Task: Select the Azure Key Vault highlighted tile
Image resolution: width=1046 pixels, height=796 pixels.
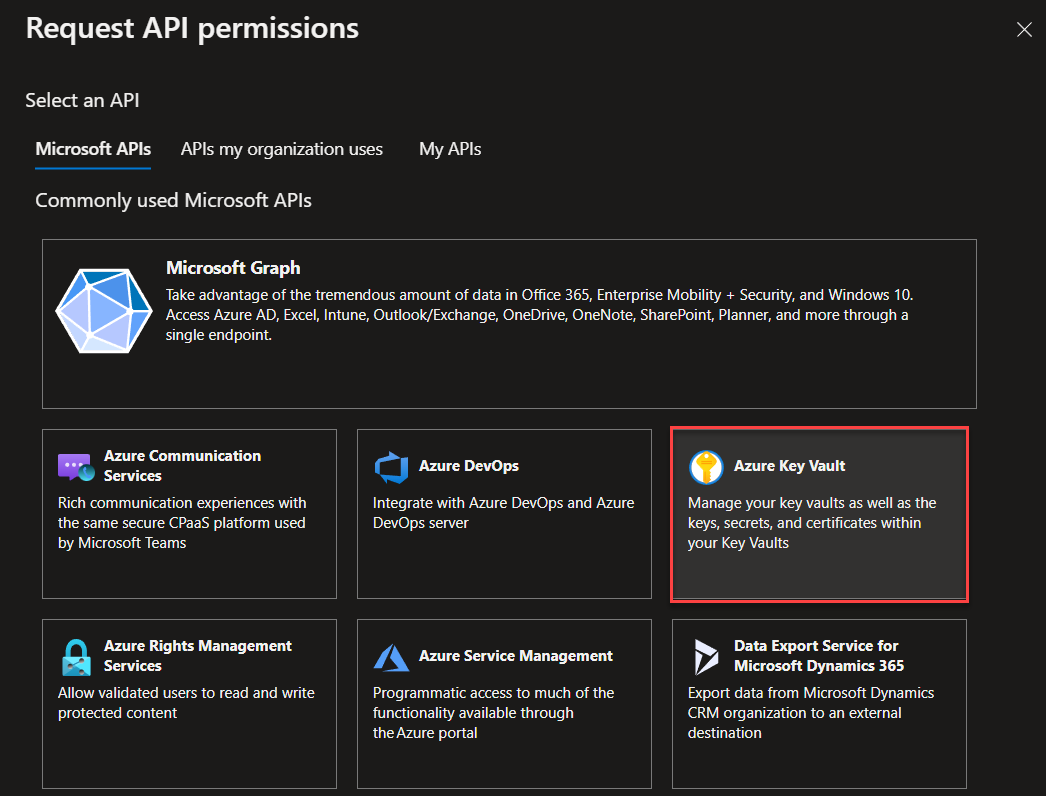Action: 818,514
